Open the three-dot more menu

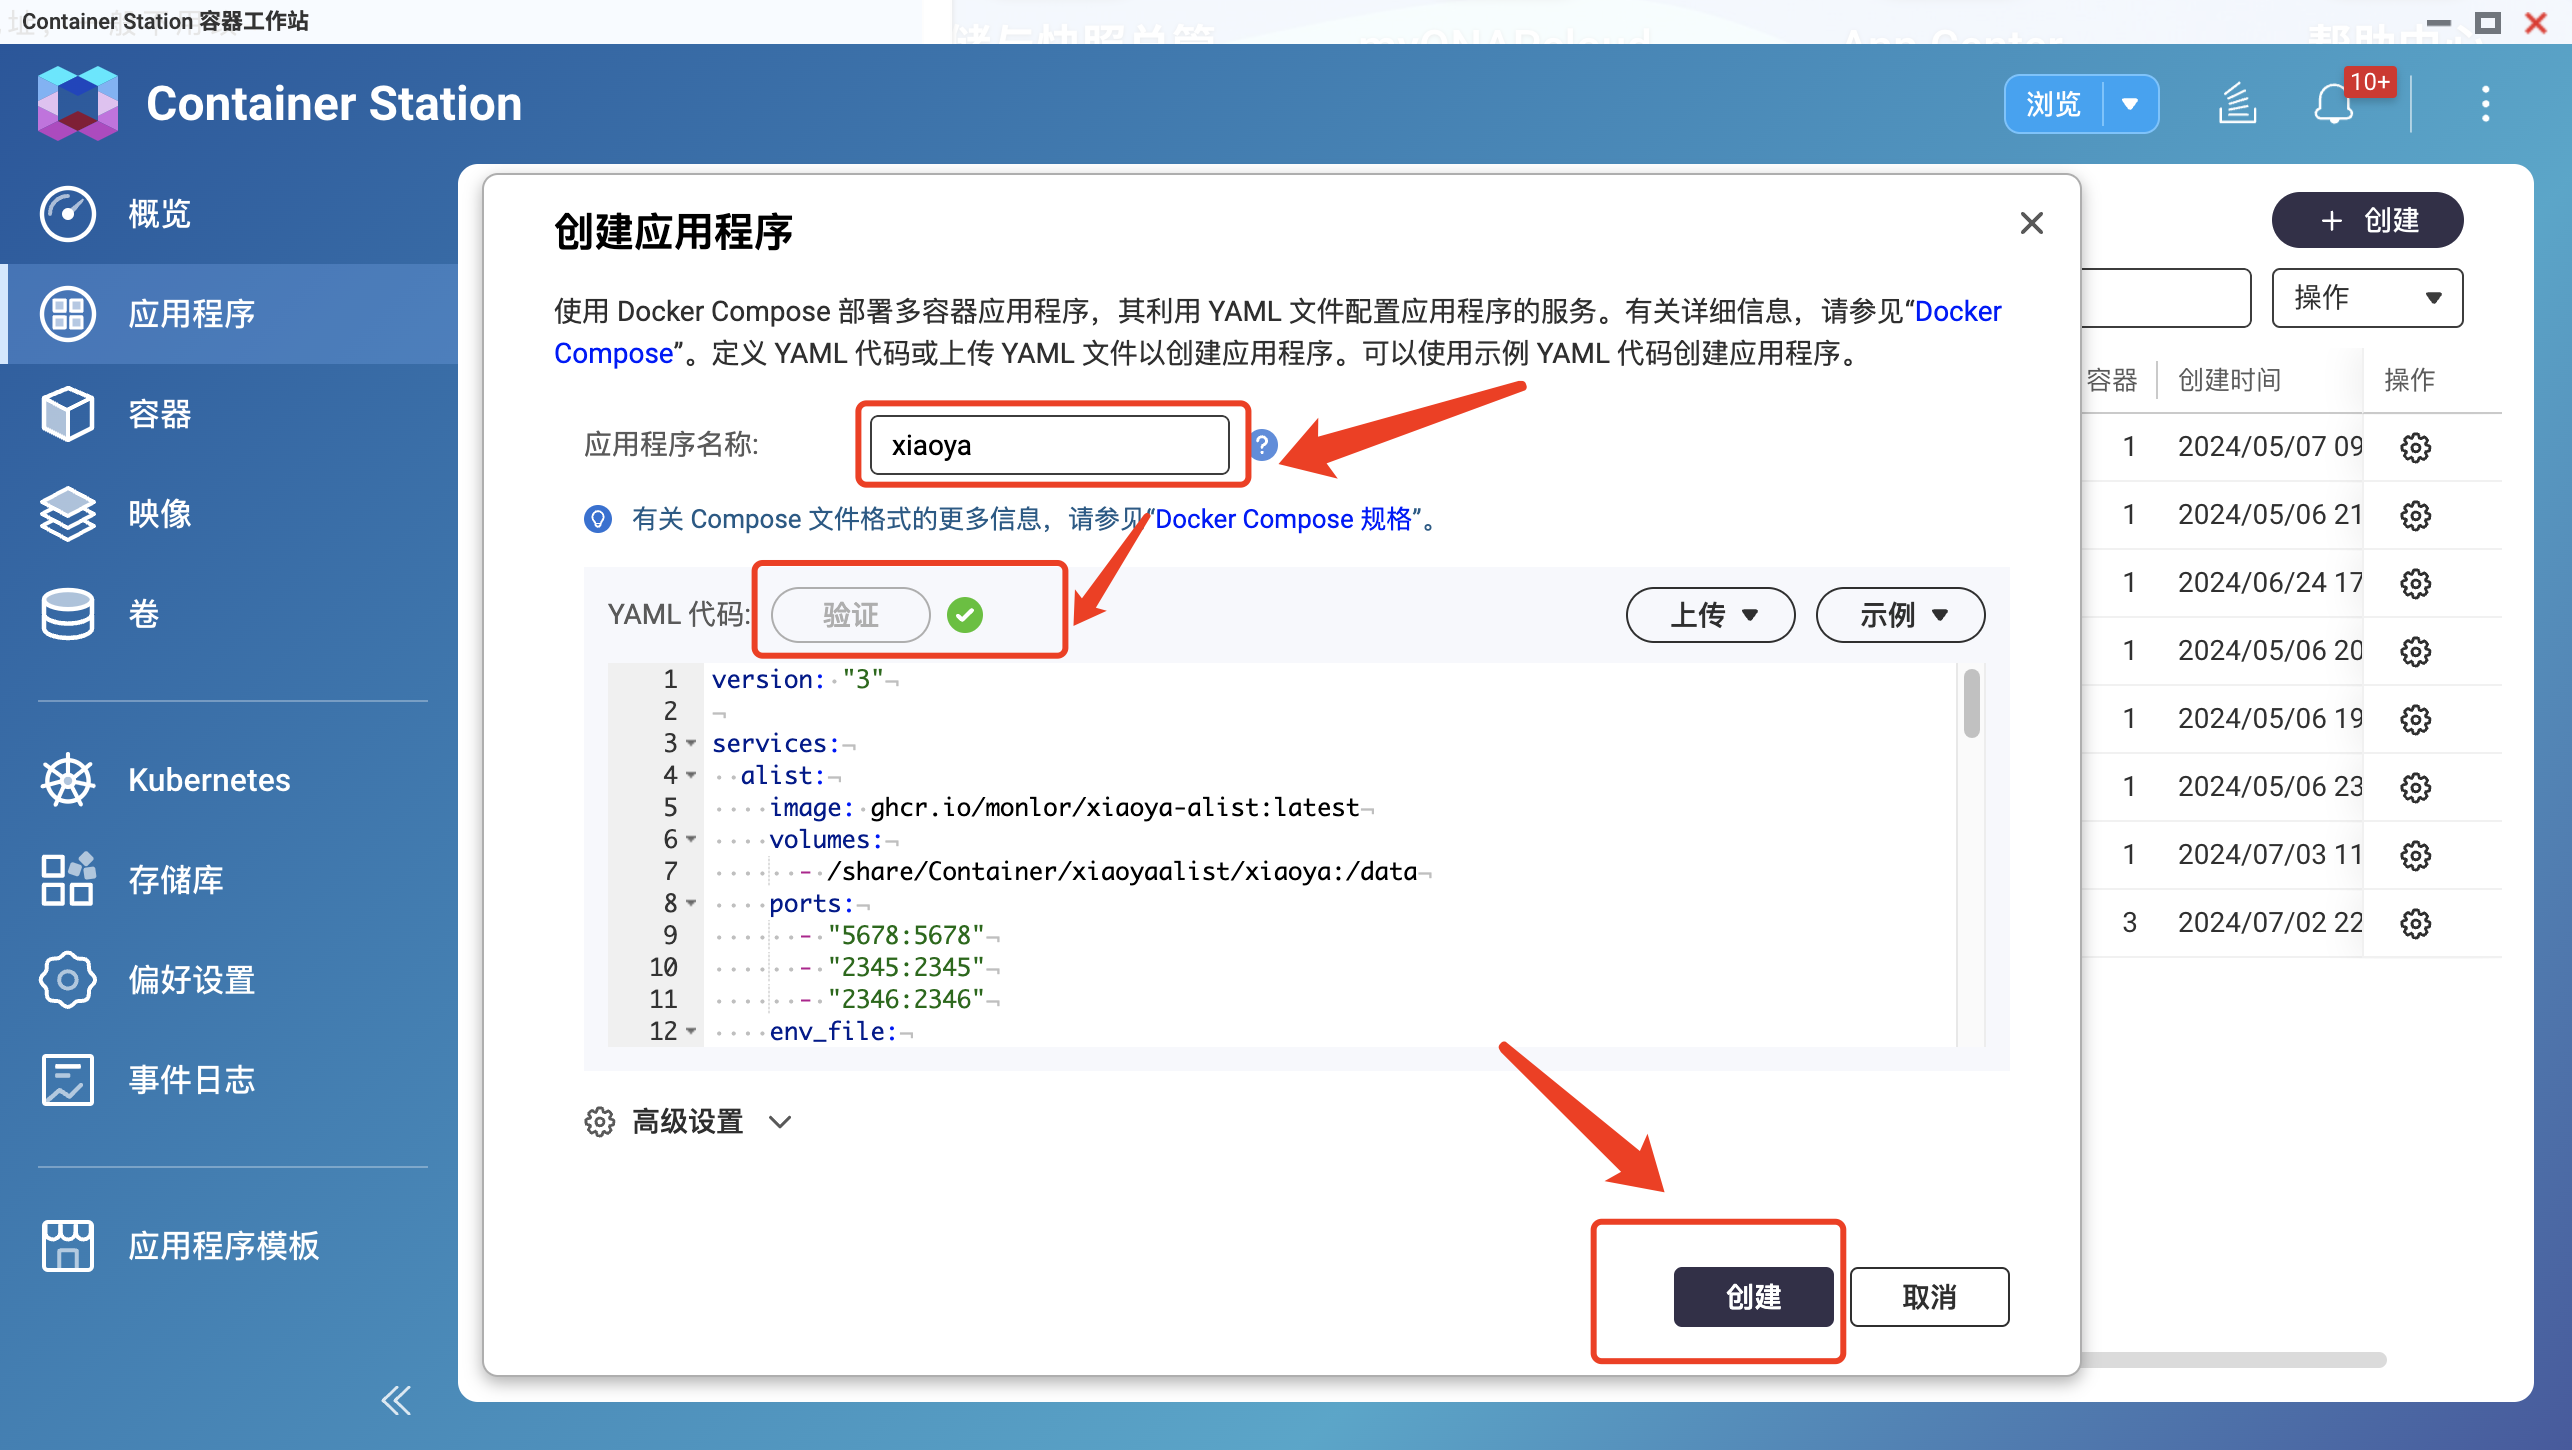(2486, 104)
